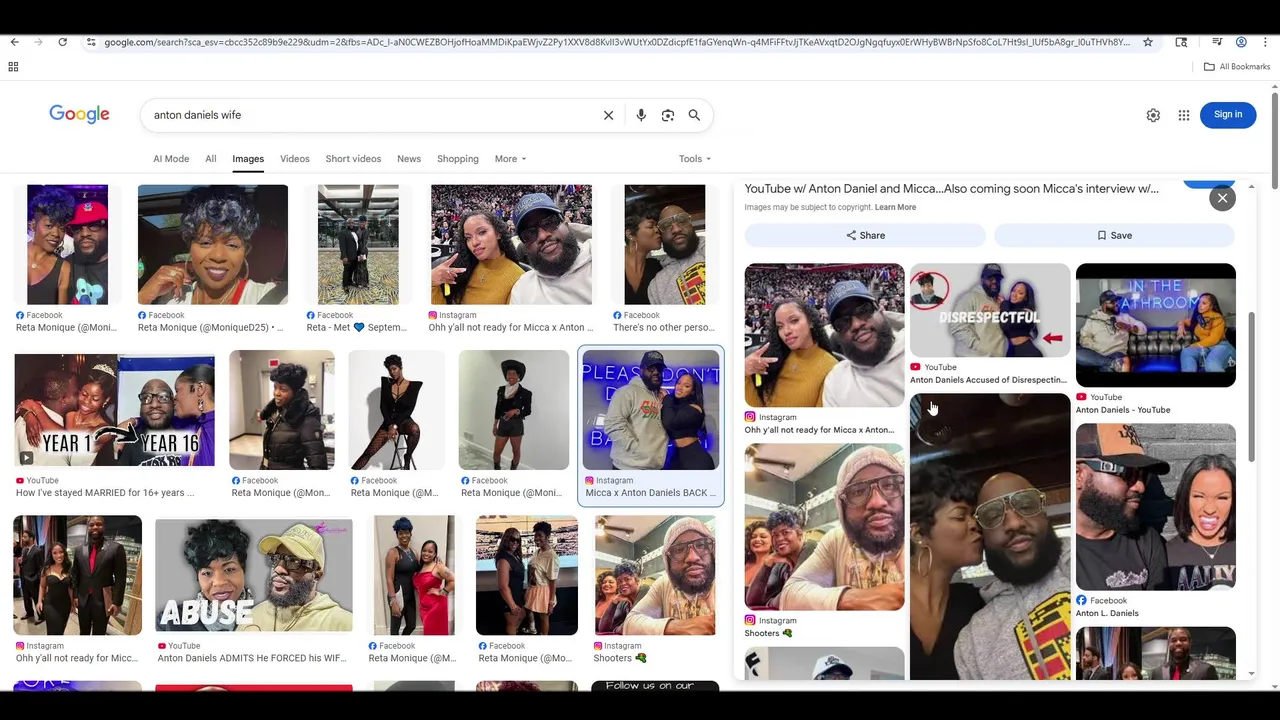This screenshot has height=720, width=1280.
Task: Switch to AI Mode tab
Action: coord(171,159)
